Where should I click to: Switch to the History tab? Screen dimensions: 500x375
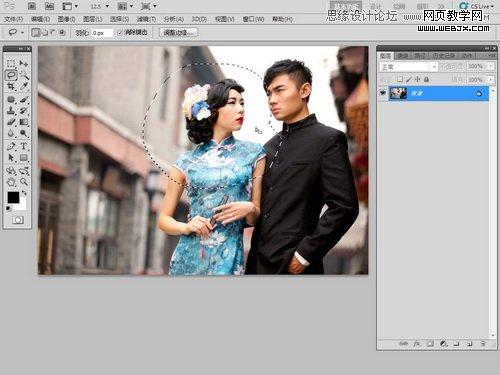coord(443,56)
